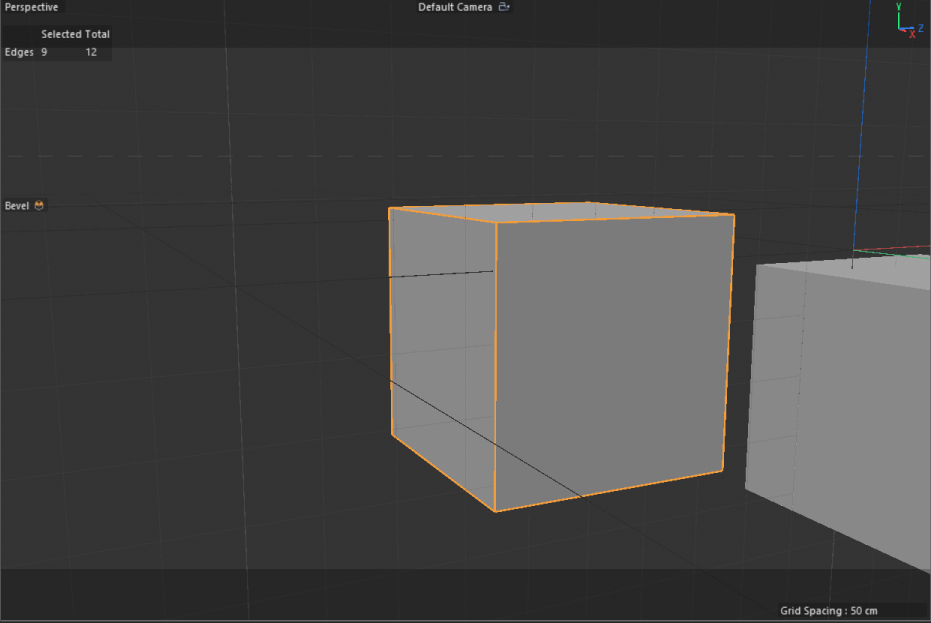Image resolution: width=931 pixels, height=623 pixels.
Task: Click the Bevel tool icon badge
Action: (x=38, y=205)
